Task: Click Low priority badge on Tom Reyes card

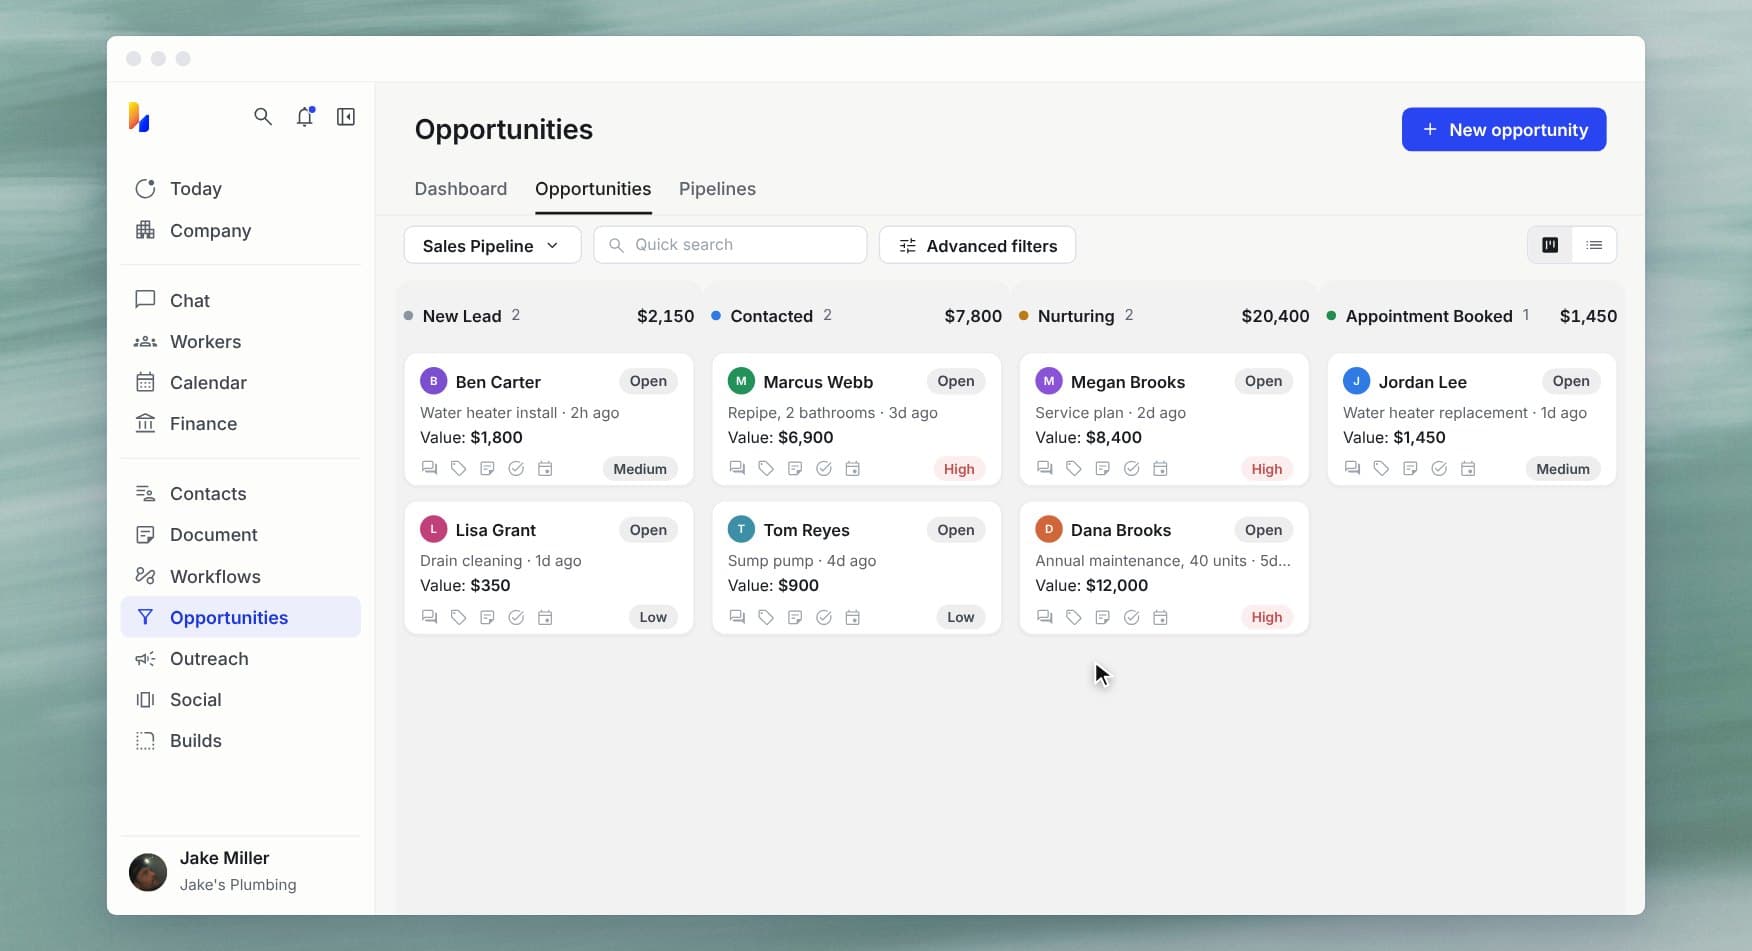Action: point(960,617)
